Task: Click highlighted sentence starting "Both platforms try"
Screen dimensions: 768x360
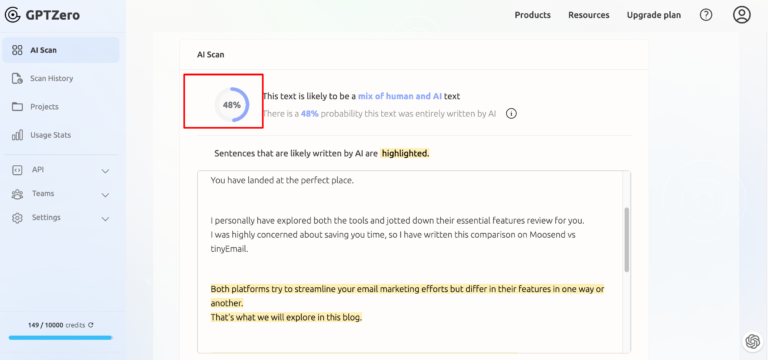Action: [x=408, y=296]
